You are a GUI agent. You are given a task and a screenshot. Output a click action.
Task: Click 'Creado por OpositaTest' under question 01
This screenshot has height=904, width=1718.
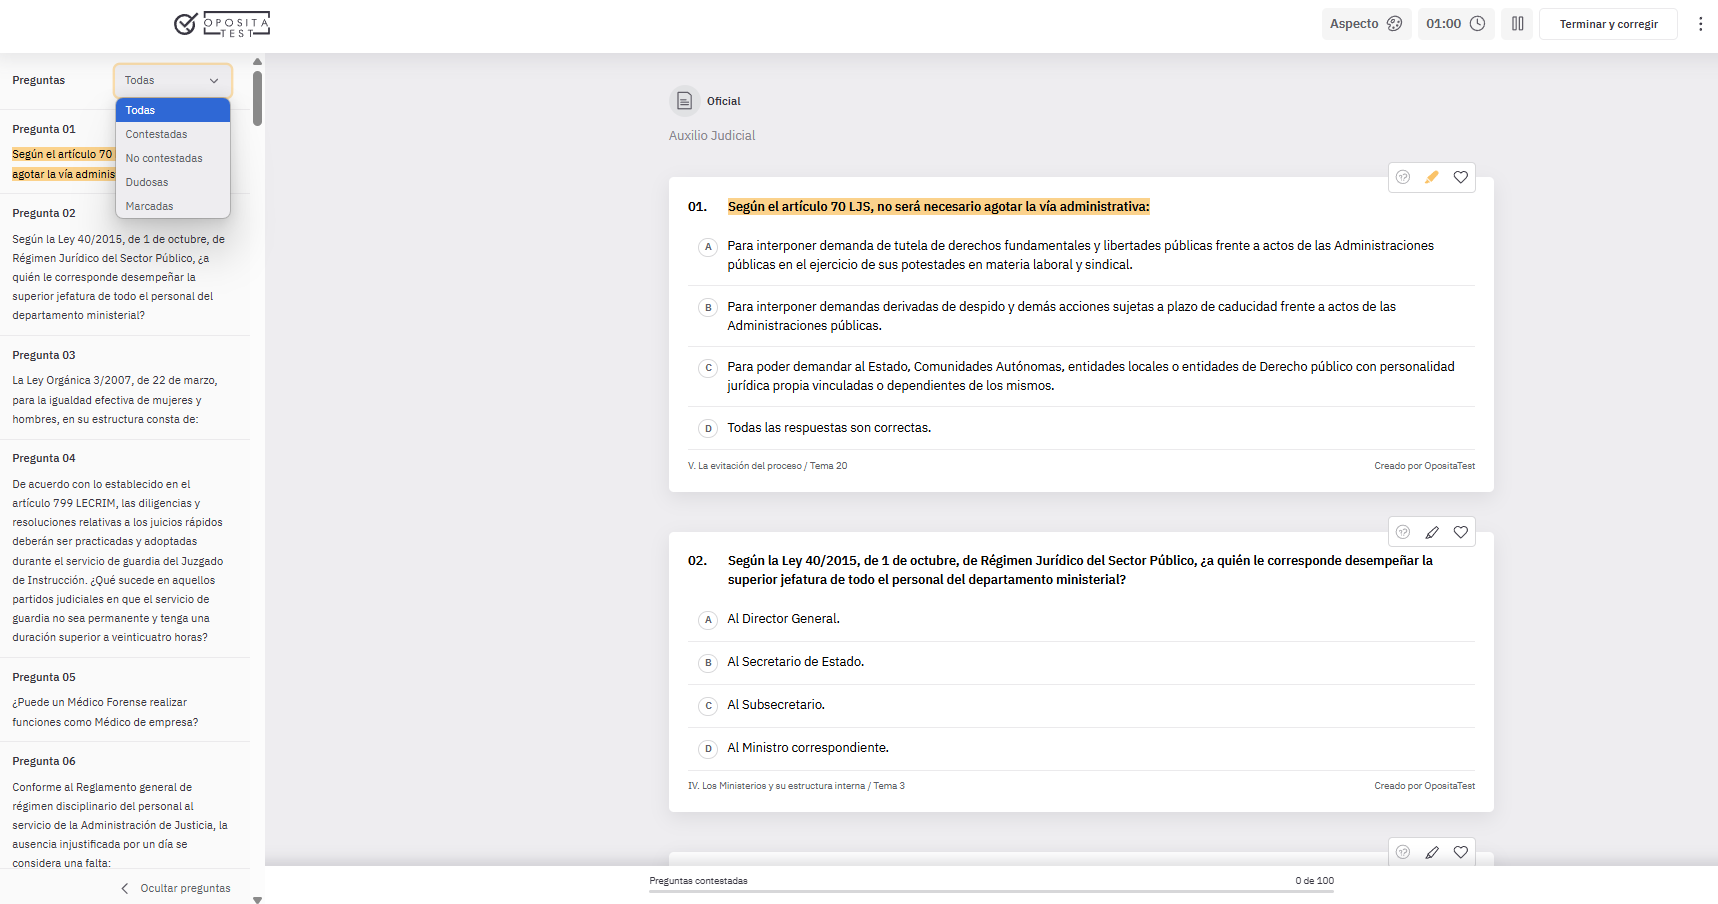coord(1424,466)
